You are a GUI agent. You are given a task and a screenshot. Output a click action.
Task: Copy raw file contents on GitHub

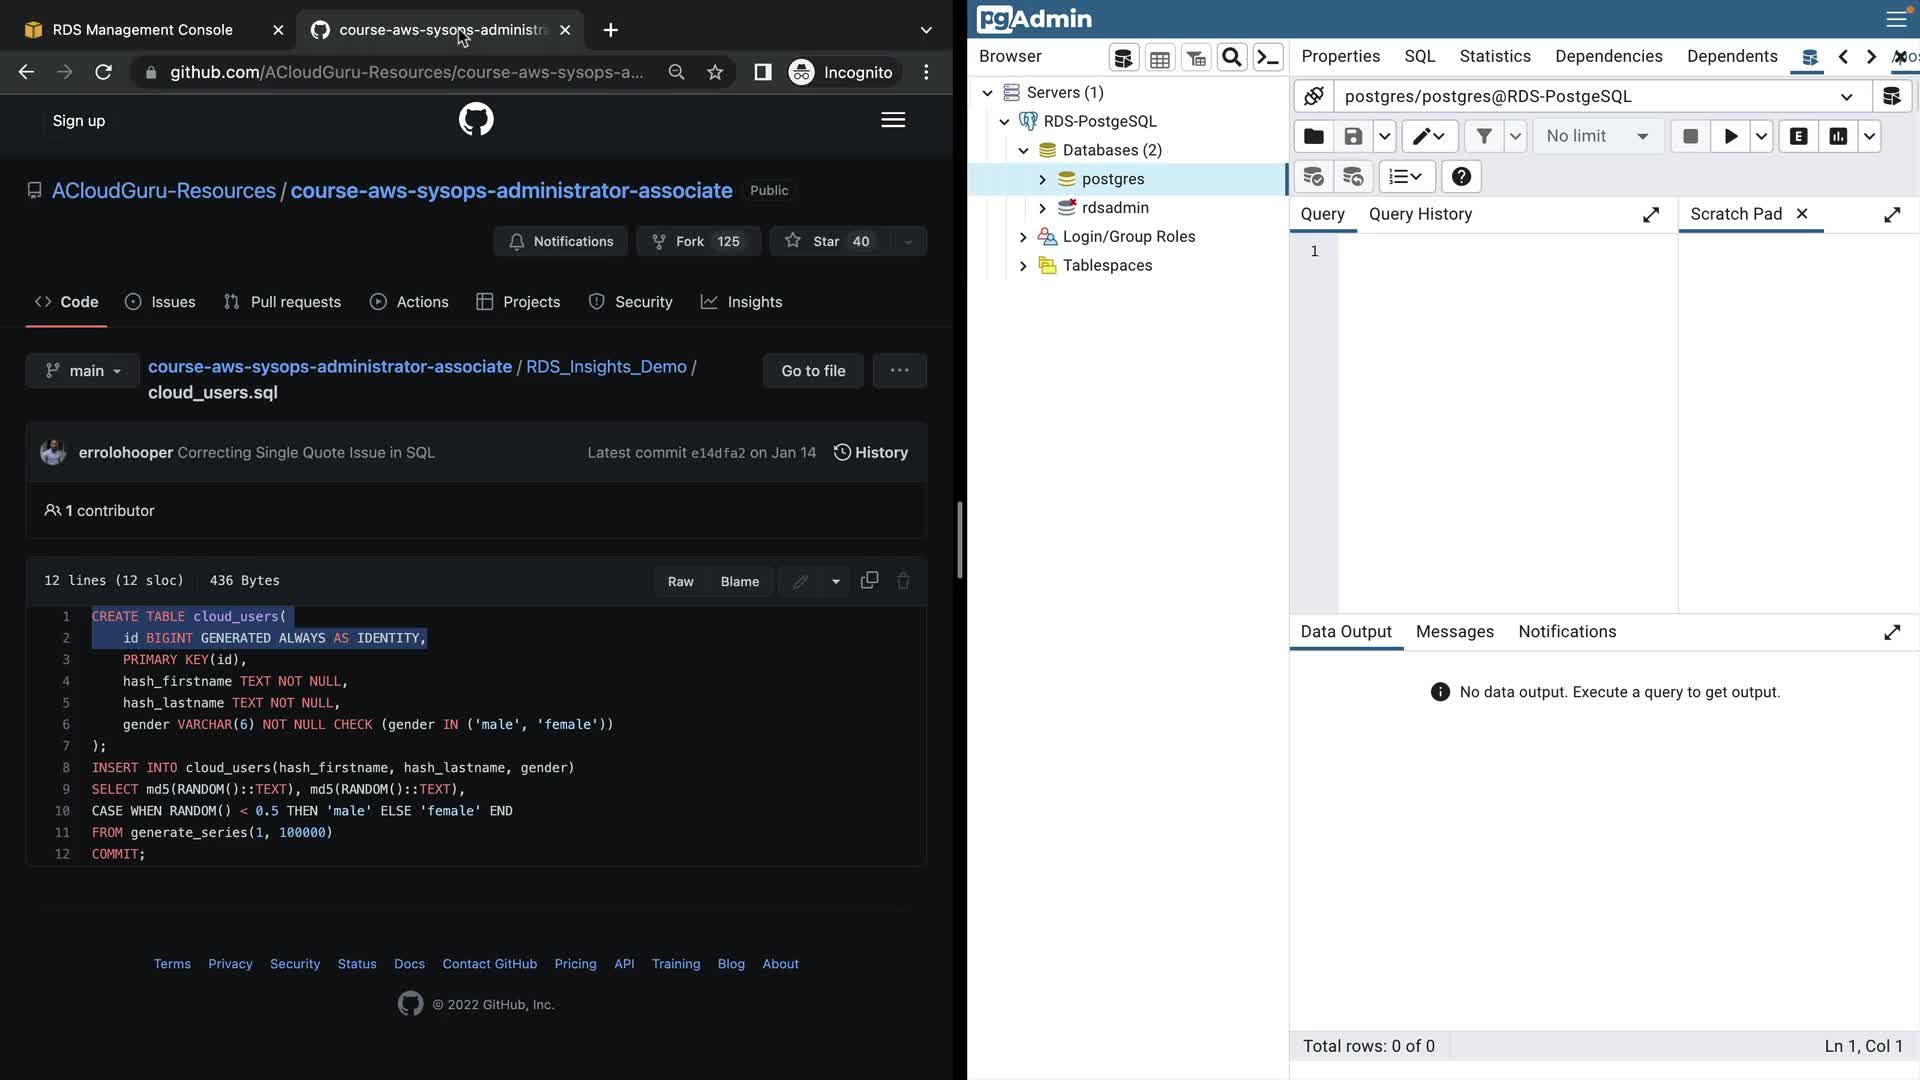pos(869,580)
